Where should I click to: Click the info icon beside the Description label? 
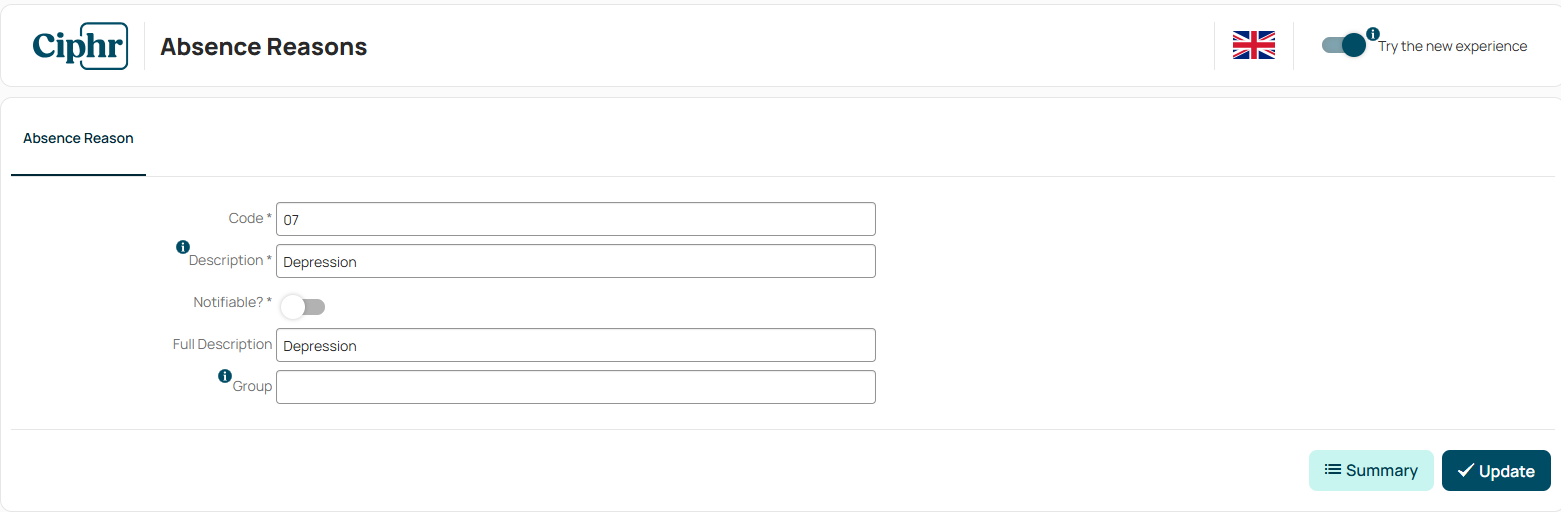pos(183,247)
